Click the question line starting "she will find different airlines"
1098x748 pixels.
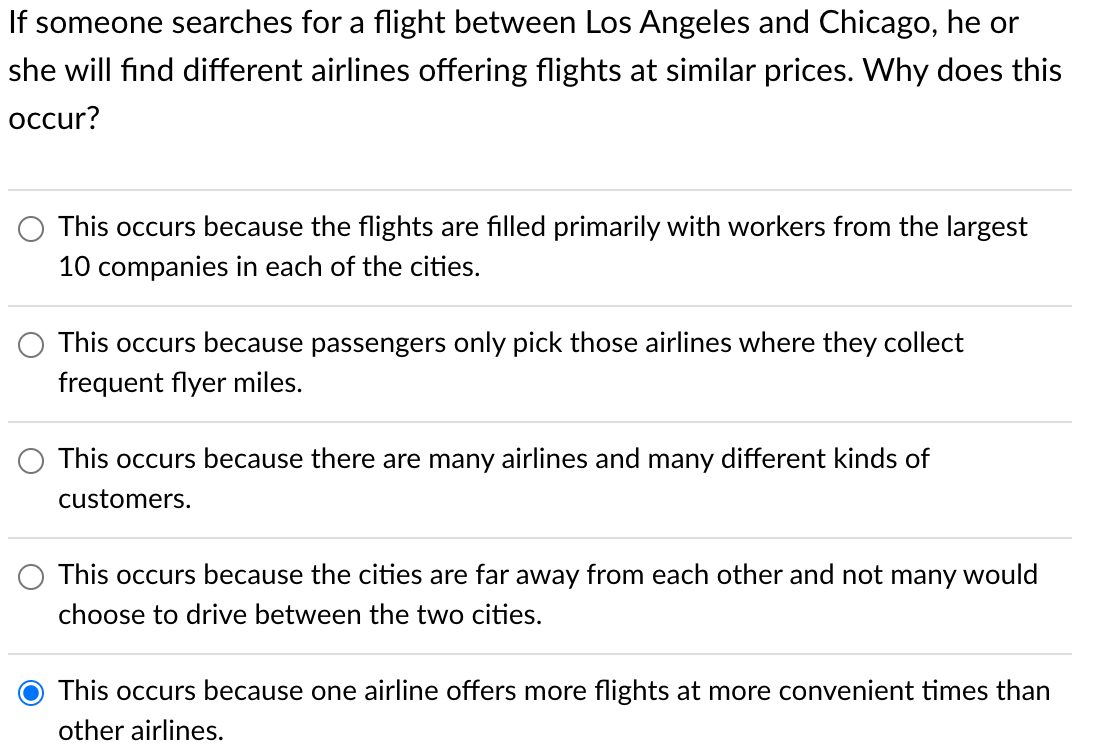click(535, 71)
